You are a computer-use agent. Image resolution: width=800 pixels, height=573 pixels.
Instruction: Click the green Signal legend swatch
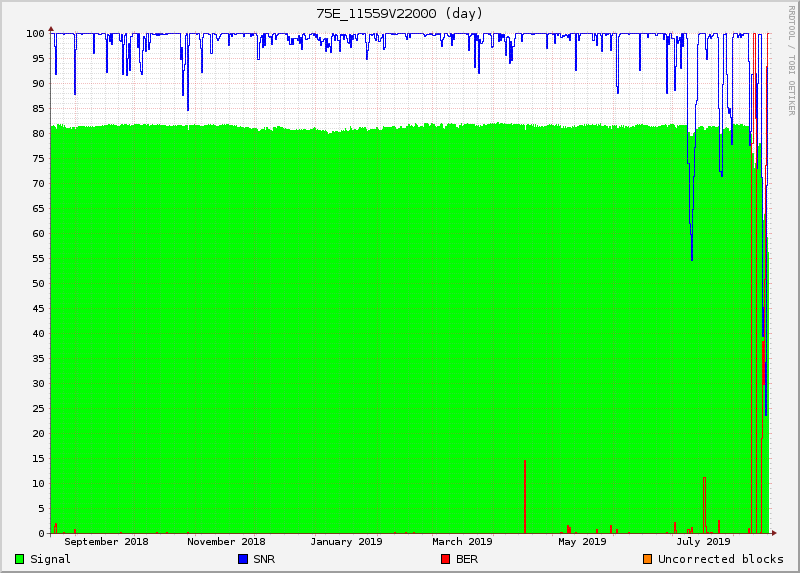click(19, 559)
